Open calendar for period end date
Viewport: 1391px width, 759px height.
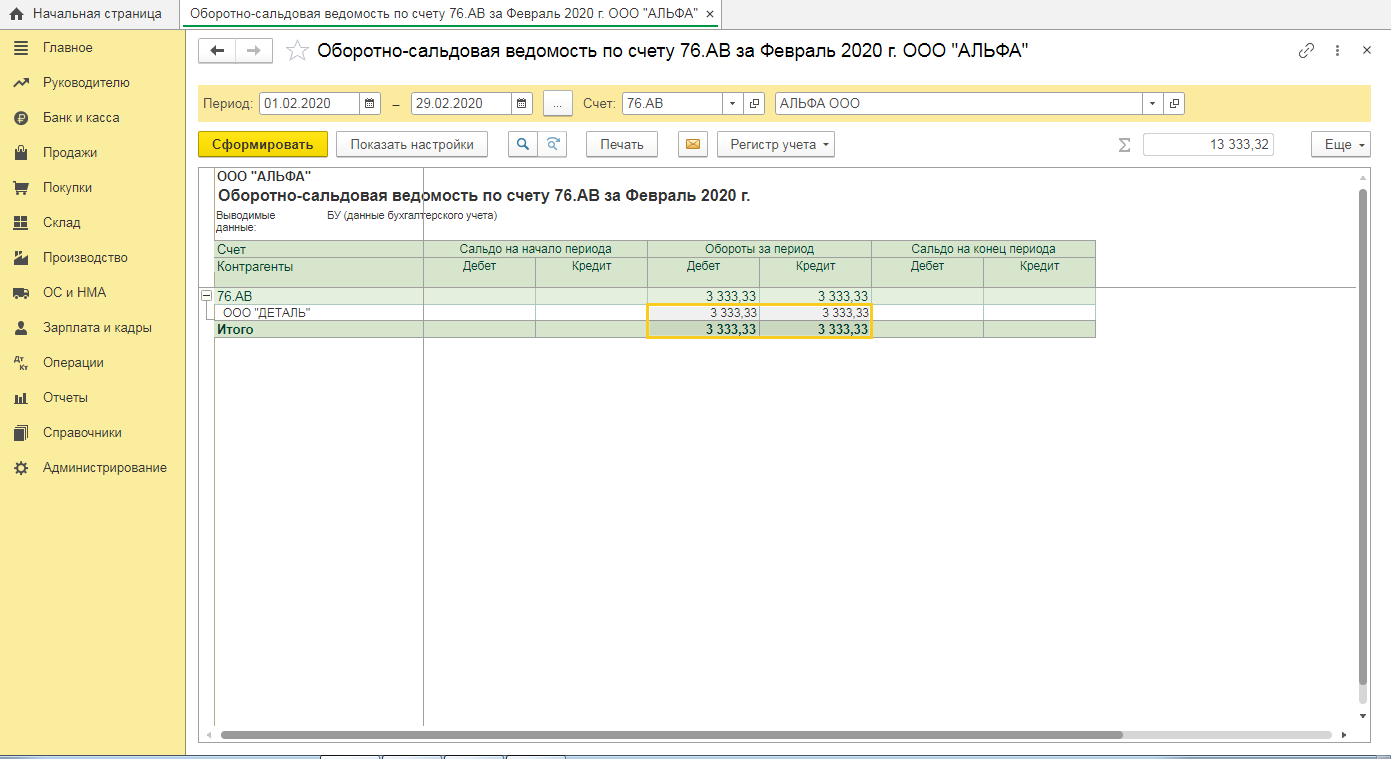click(522, 103)
